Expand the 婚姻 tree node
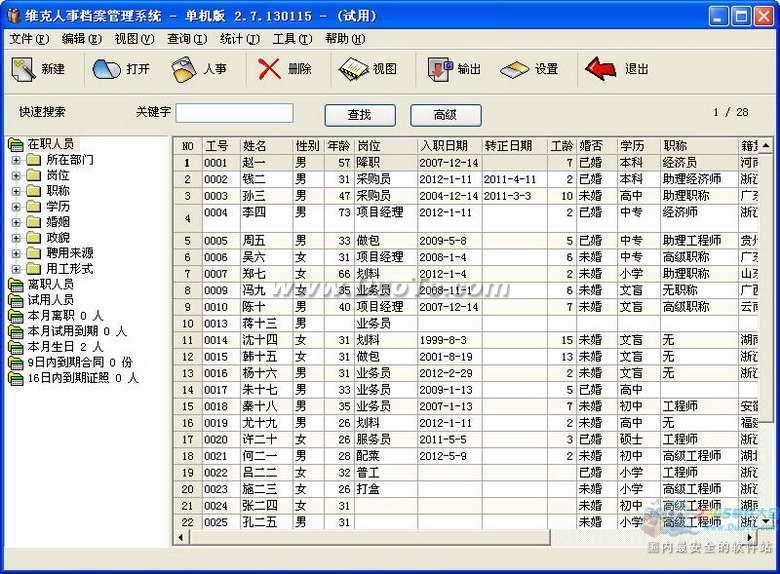The height and width of the screenshot is (574, 780). (16, 222)
